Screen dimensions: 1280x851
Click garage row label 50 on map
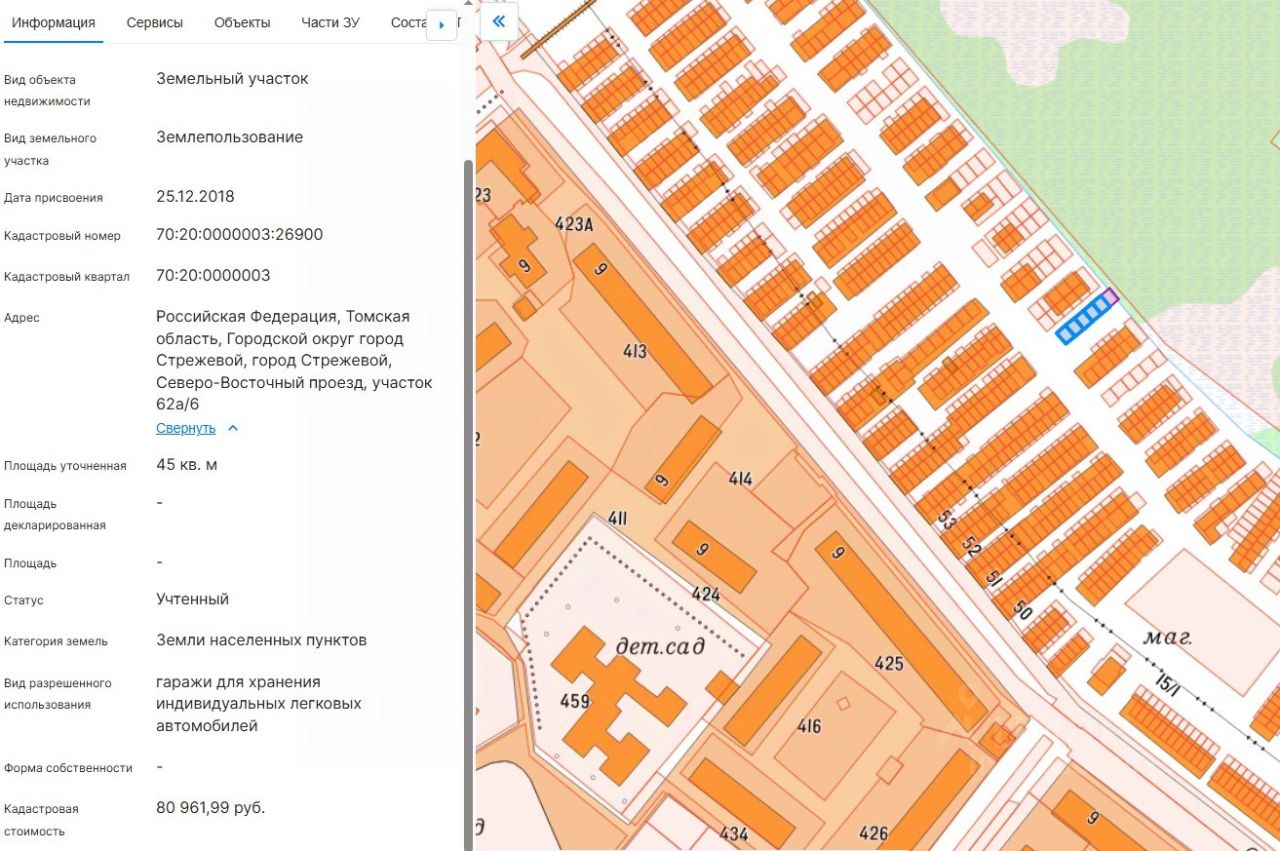click(1021, 609)
